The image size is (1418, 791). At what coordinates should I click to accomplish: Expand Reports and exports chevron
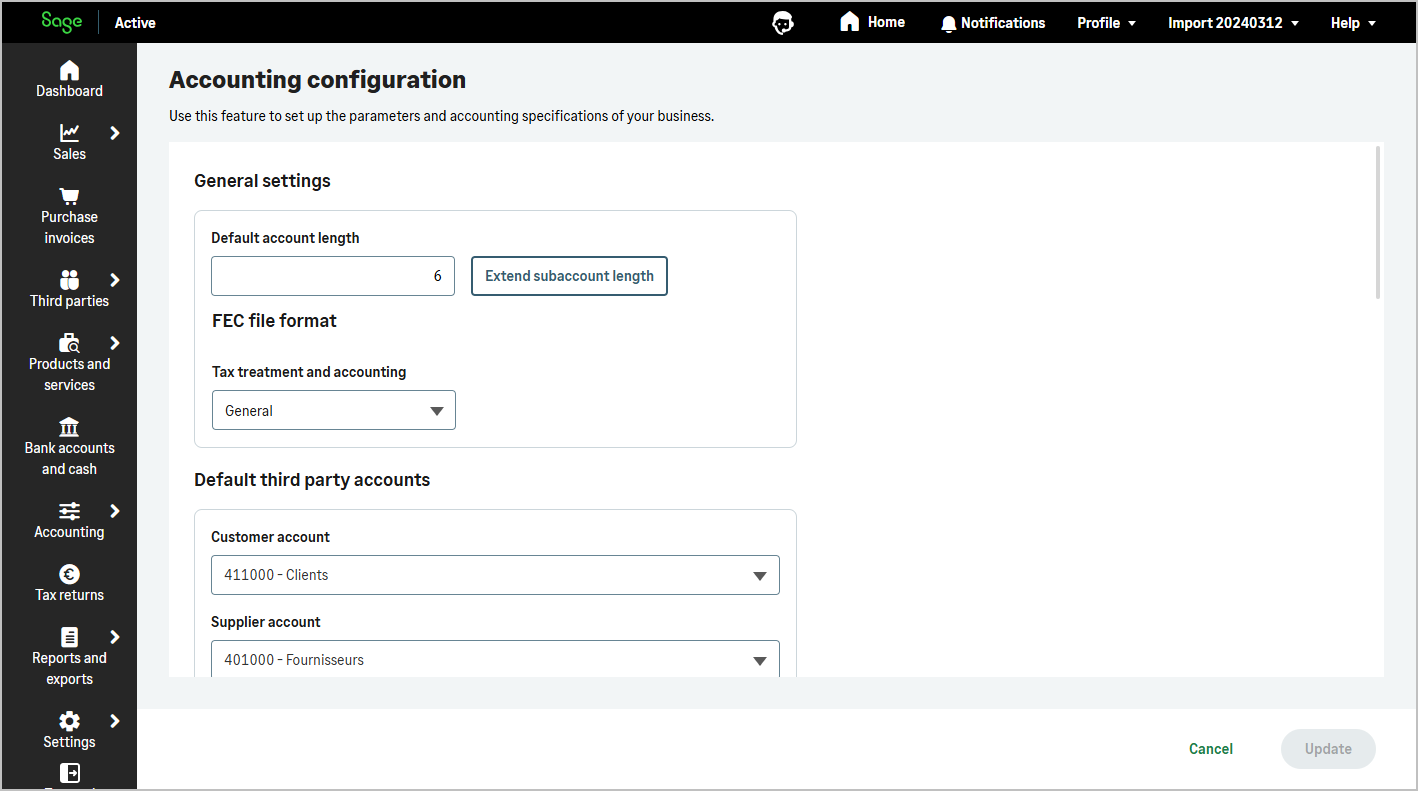(x=115, y=637)
